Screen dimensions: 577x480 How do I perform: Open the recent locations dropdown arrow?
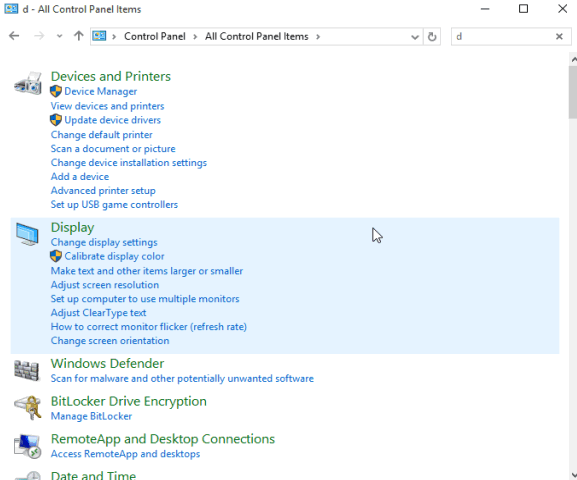click(59, 36)
